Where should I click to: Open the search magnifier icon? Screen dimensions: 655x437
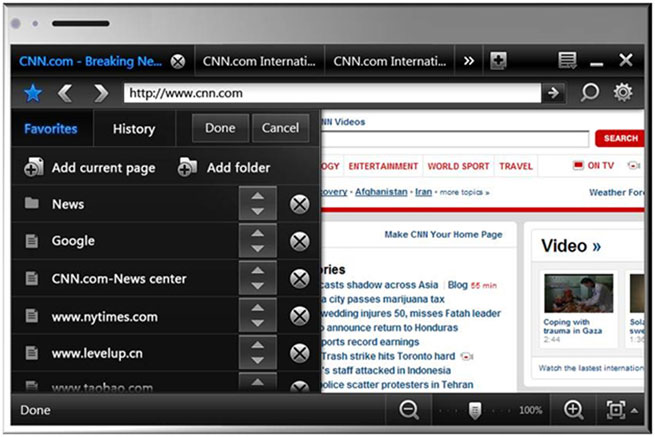click(589, 92)
